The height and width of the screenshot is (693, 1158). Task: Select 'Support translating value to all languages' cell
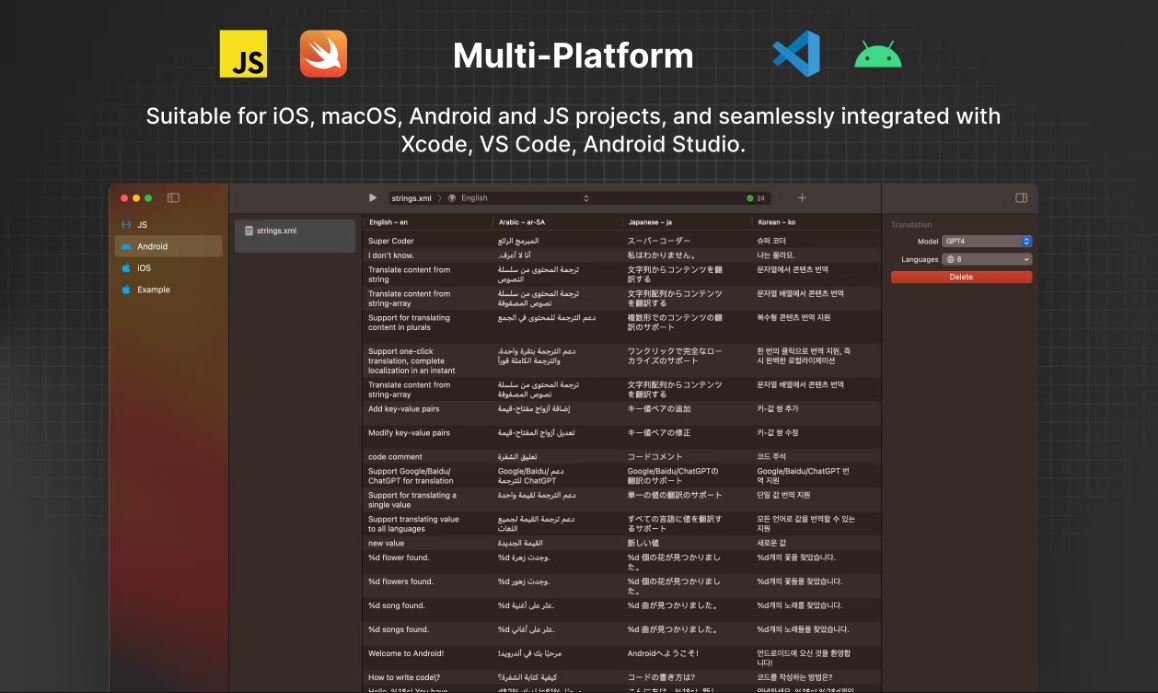tap(414, 524)
